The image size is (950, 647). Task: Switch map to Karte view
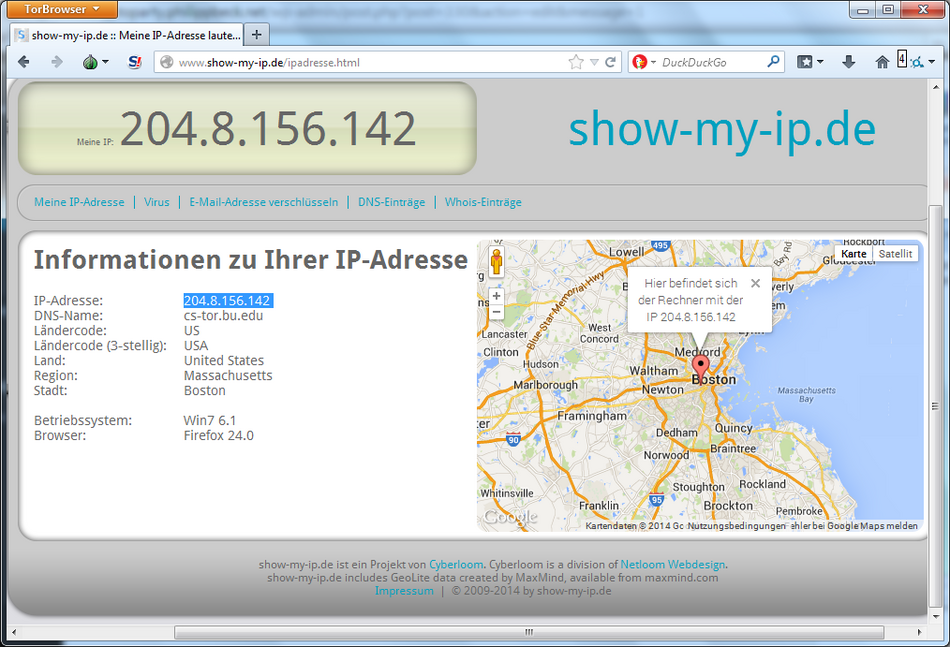click(853, 254)
